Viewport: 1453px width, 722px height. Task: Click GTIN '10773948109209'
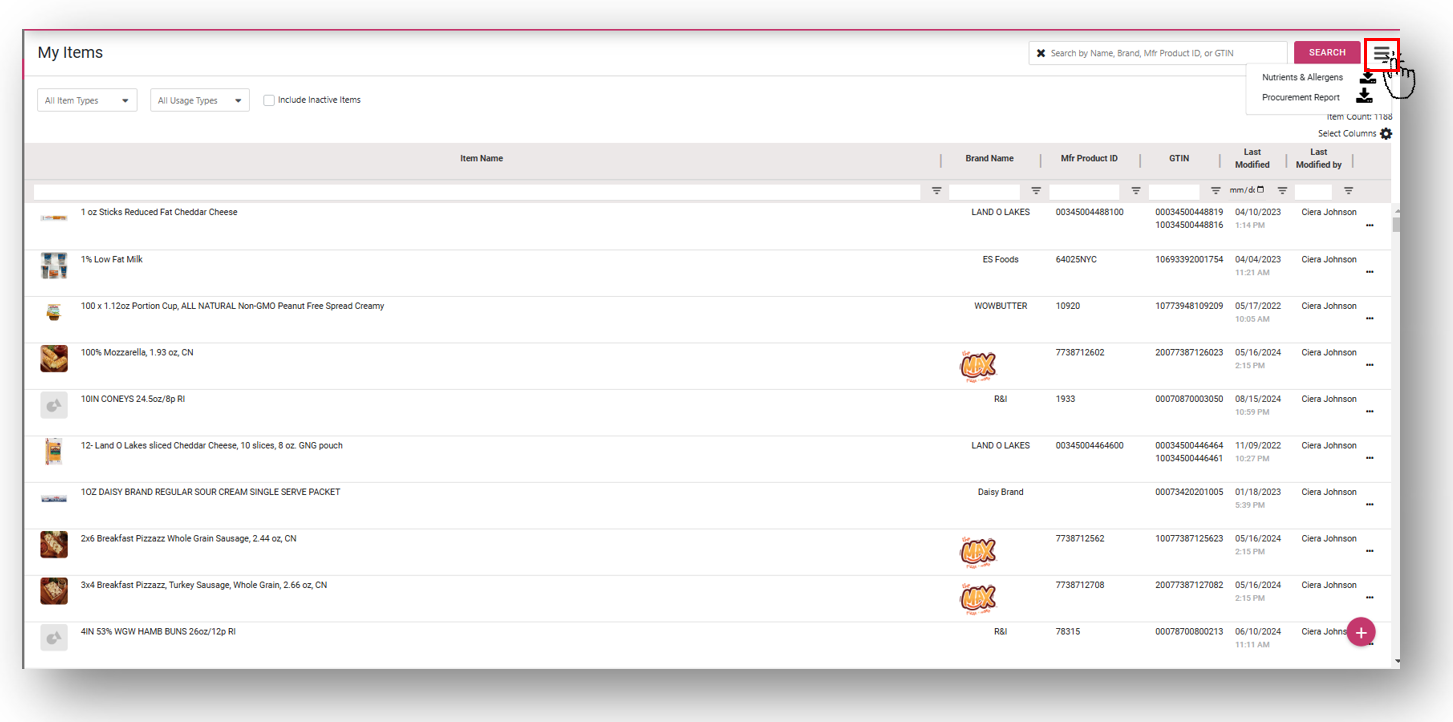(1189, 306)
